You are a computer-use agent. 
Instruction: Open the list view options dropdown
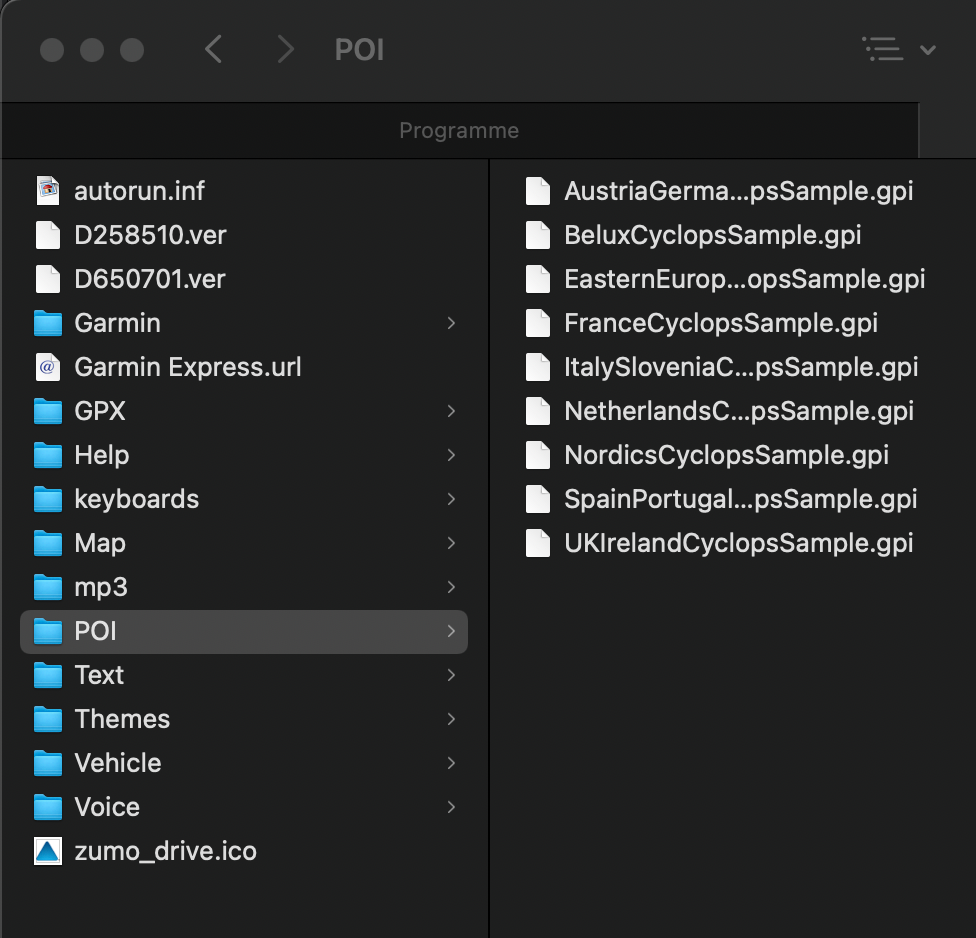tap(898, 49)
